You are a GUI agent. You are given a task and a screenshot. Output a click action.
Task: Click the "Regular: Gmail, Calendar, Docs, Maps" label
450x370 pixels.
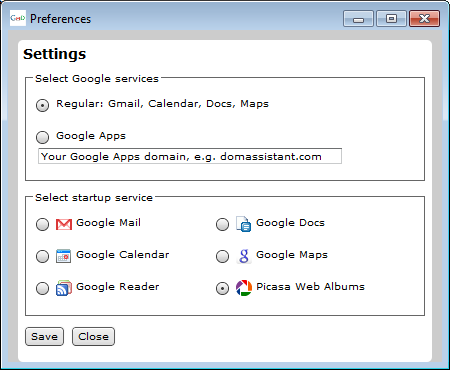point(162,104)
